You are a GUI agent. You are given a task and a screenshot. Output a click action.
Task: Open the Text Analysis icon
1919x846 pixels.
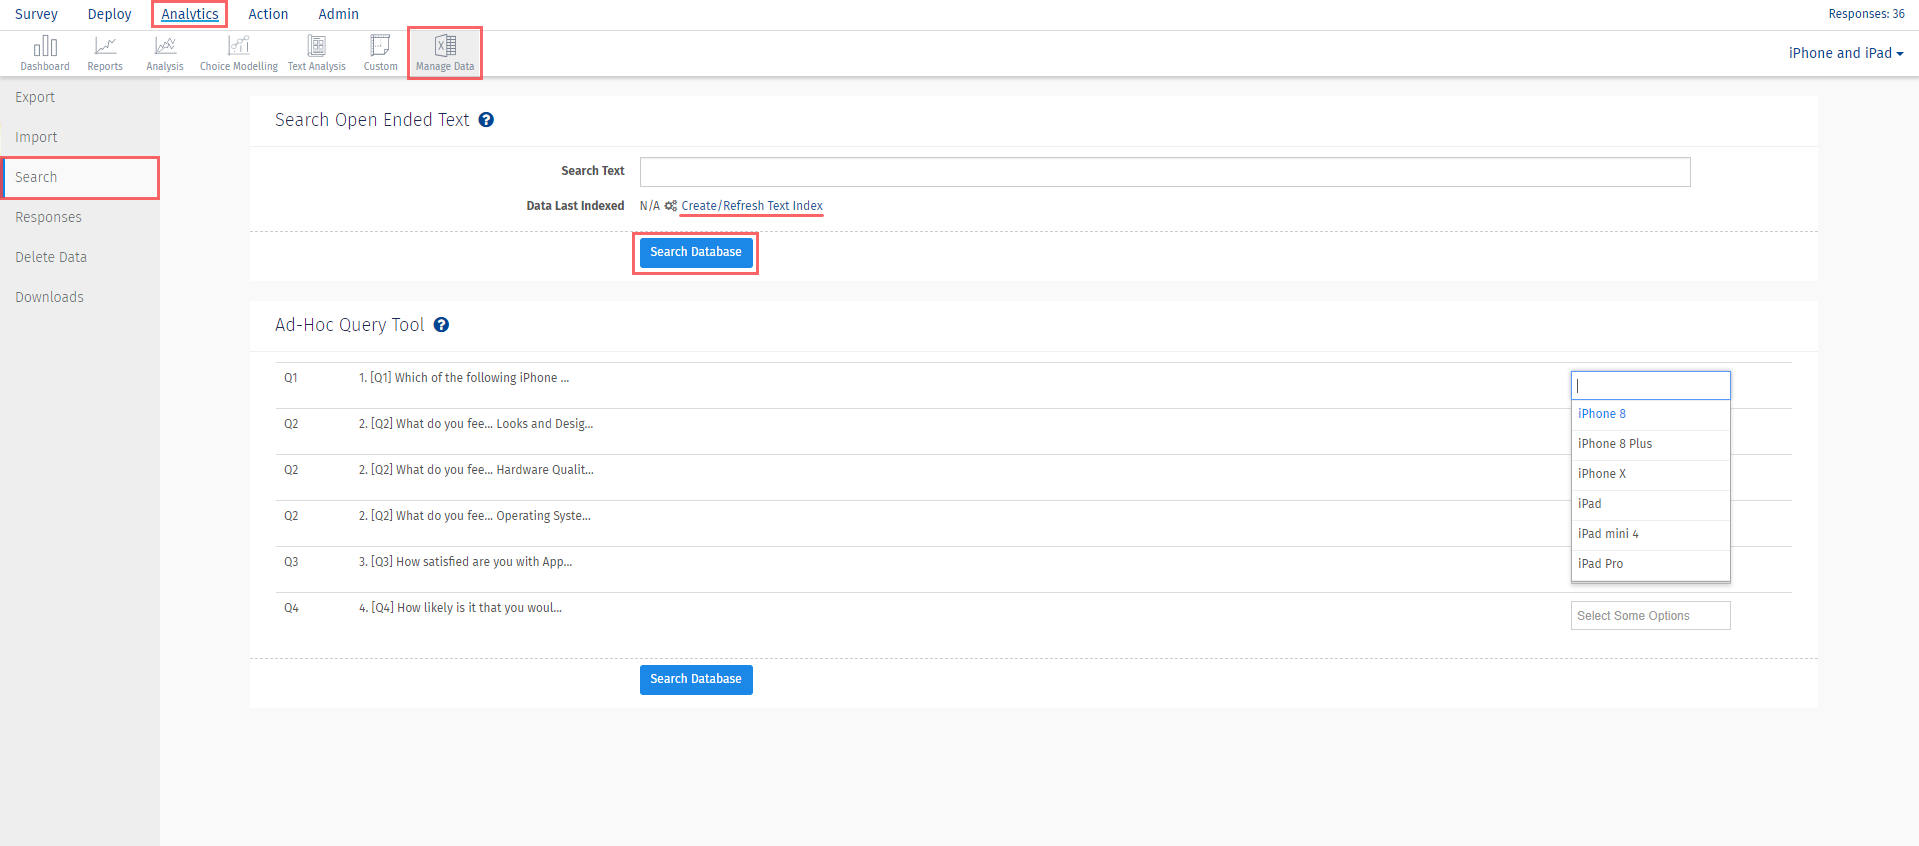(317, 53)
